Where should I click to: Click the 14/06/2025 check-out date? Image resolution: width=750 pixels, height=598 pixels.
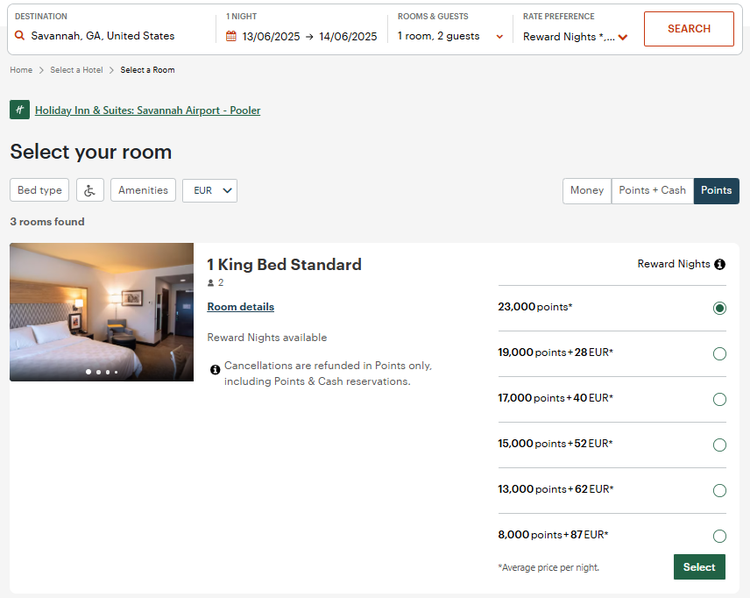348,36
